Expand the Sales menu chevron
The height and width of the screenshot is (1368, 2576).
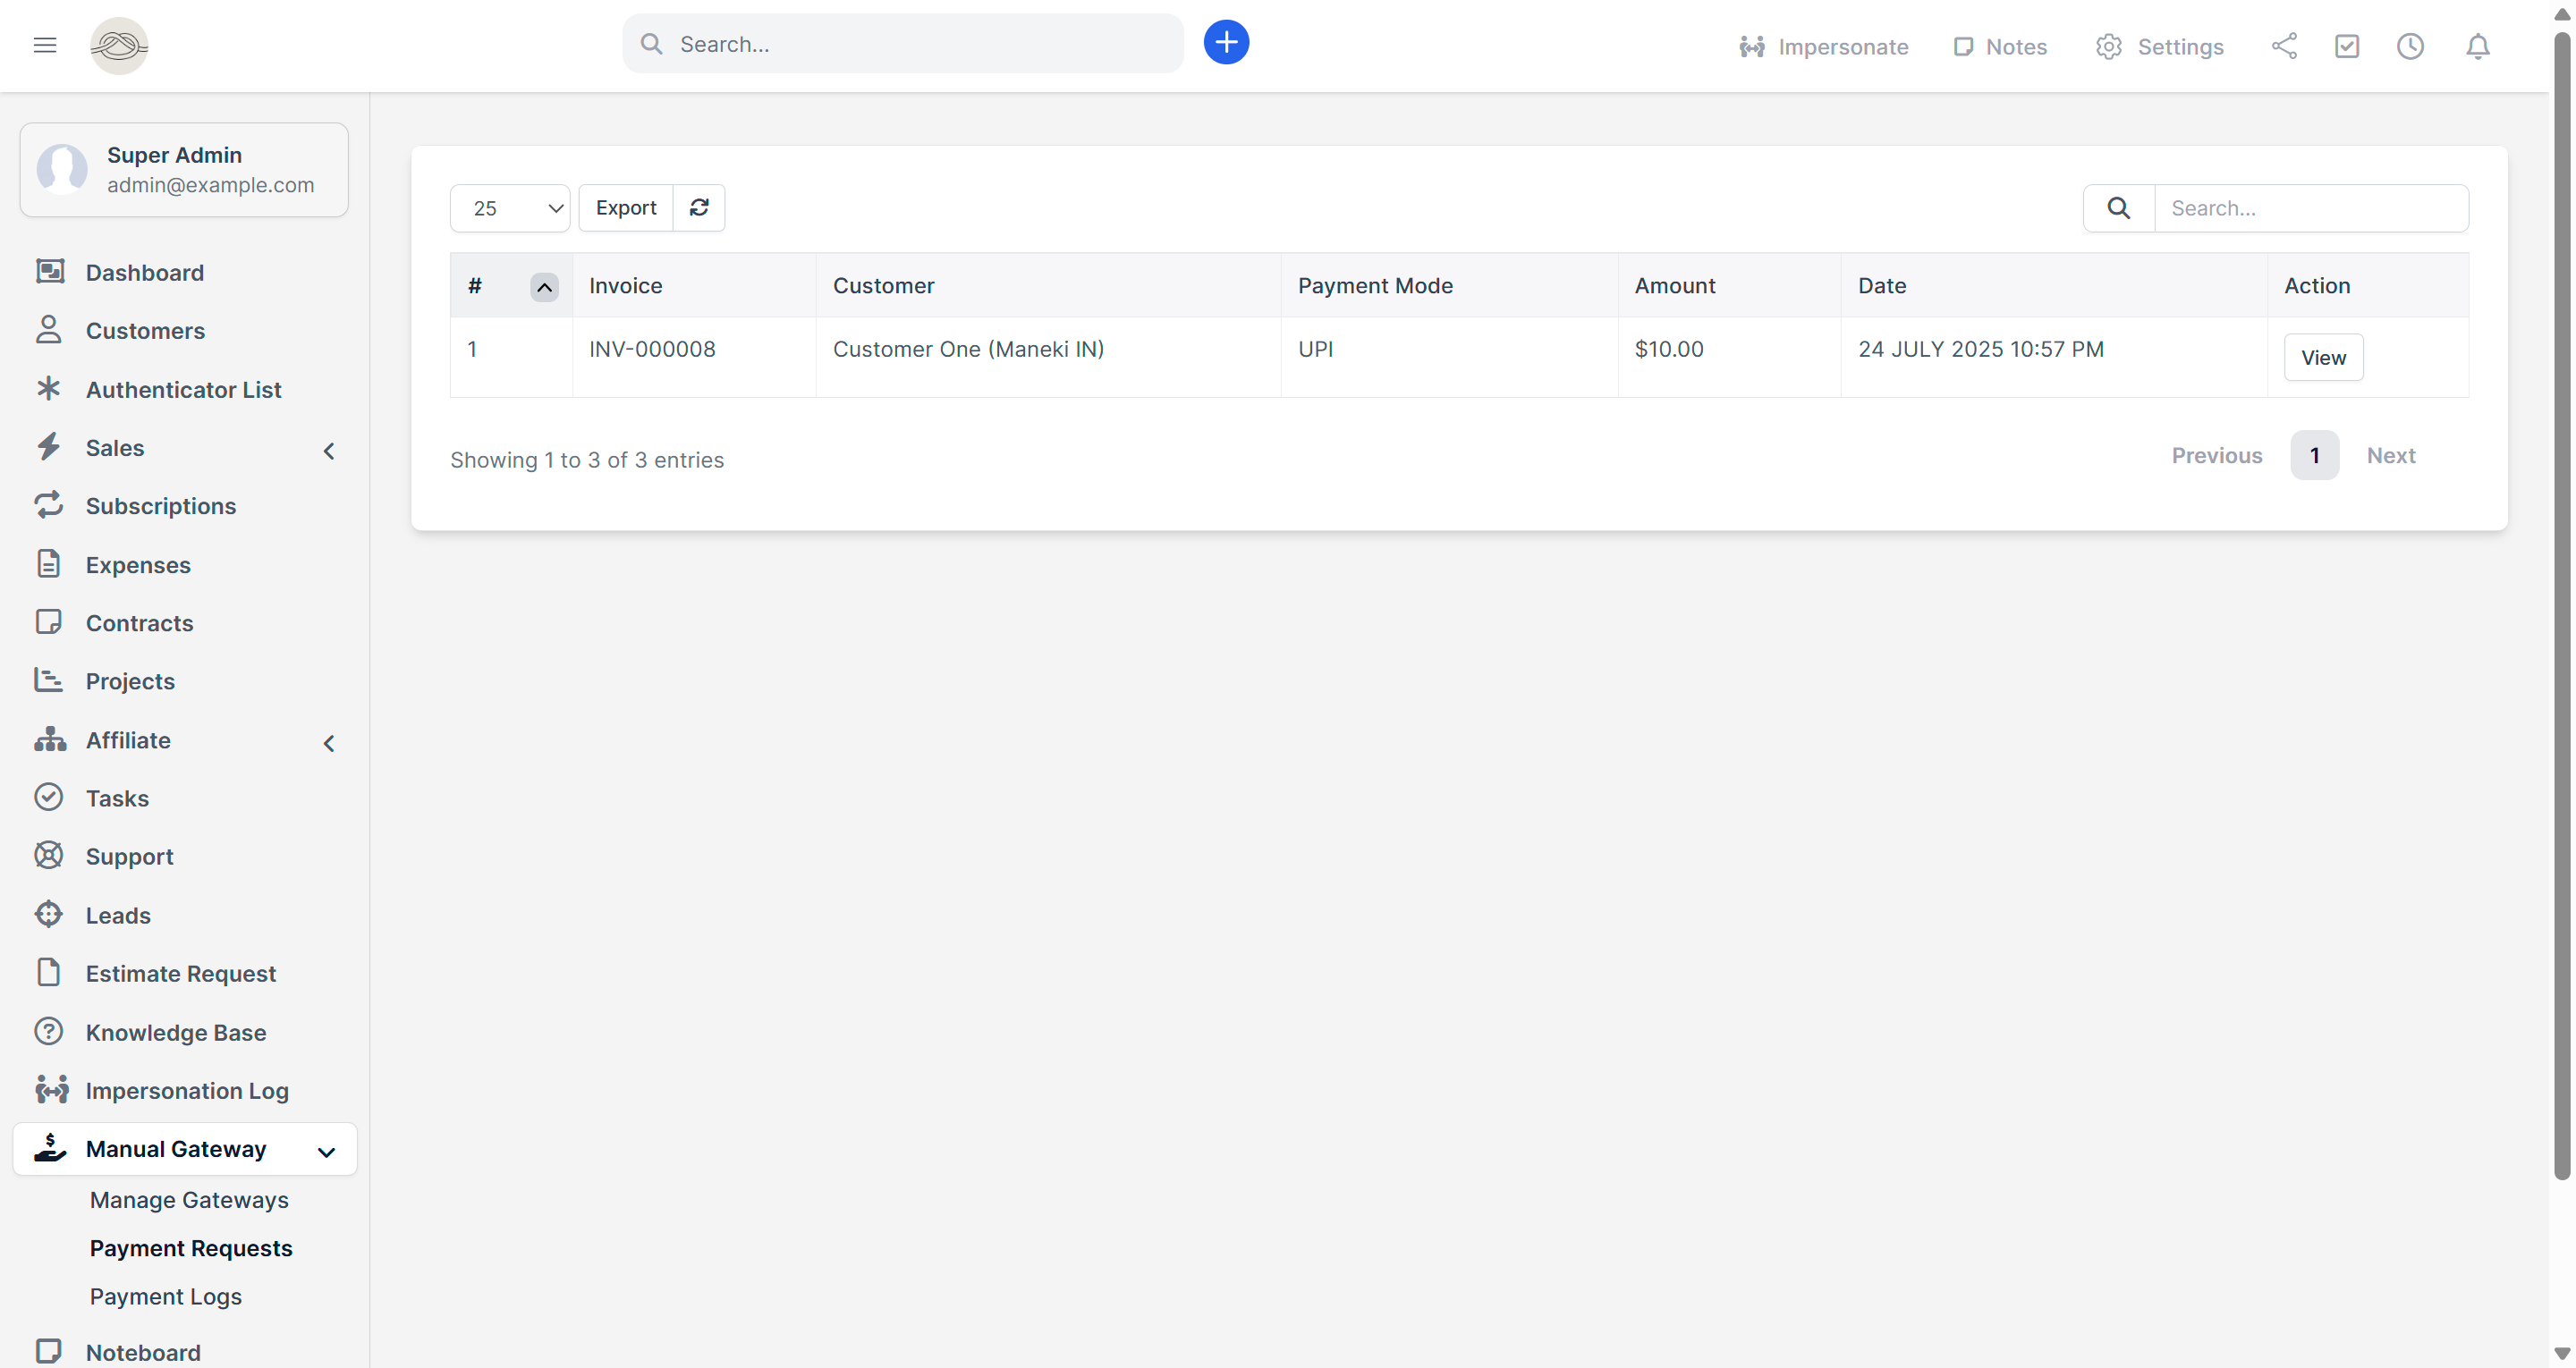pos(329,451)
